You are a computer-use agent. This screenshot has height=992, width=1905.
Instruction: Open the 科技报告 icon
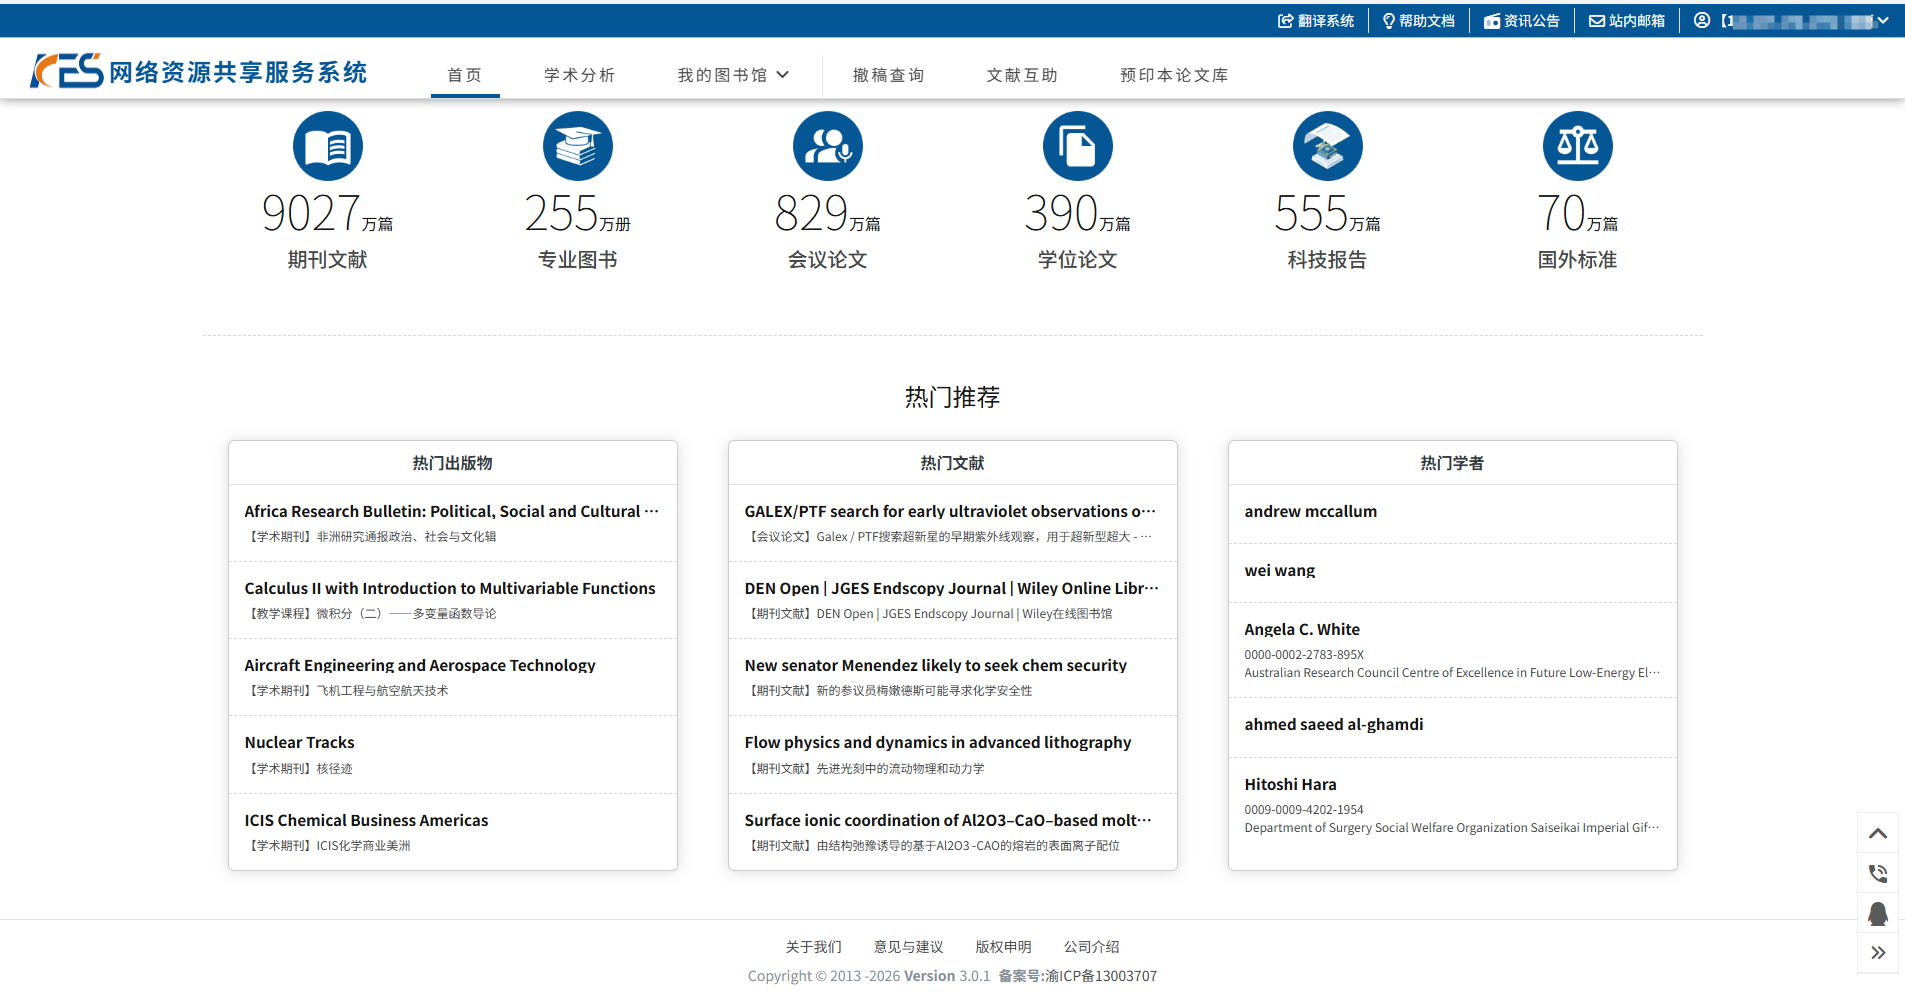(x=1328, y=146)
